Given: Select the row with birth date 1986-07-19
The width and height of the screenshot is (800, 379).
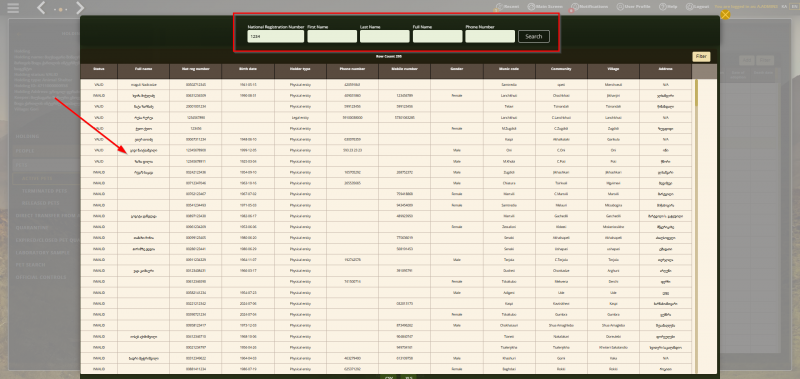Looking at the screenshot, I should coord(386,368).
